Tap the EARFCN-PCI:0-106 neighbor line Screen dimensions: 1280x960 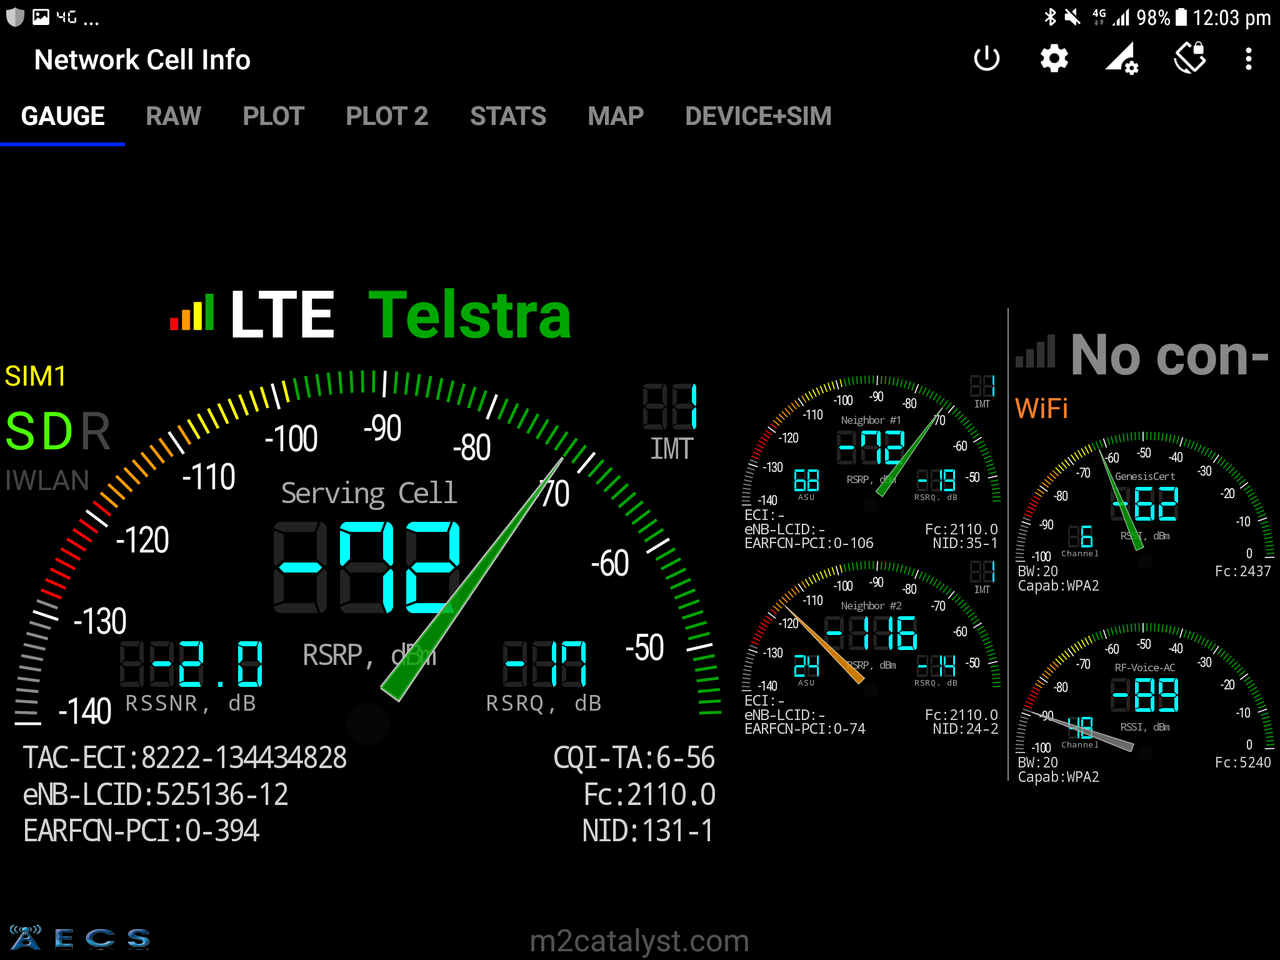tap(809, 543)
